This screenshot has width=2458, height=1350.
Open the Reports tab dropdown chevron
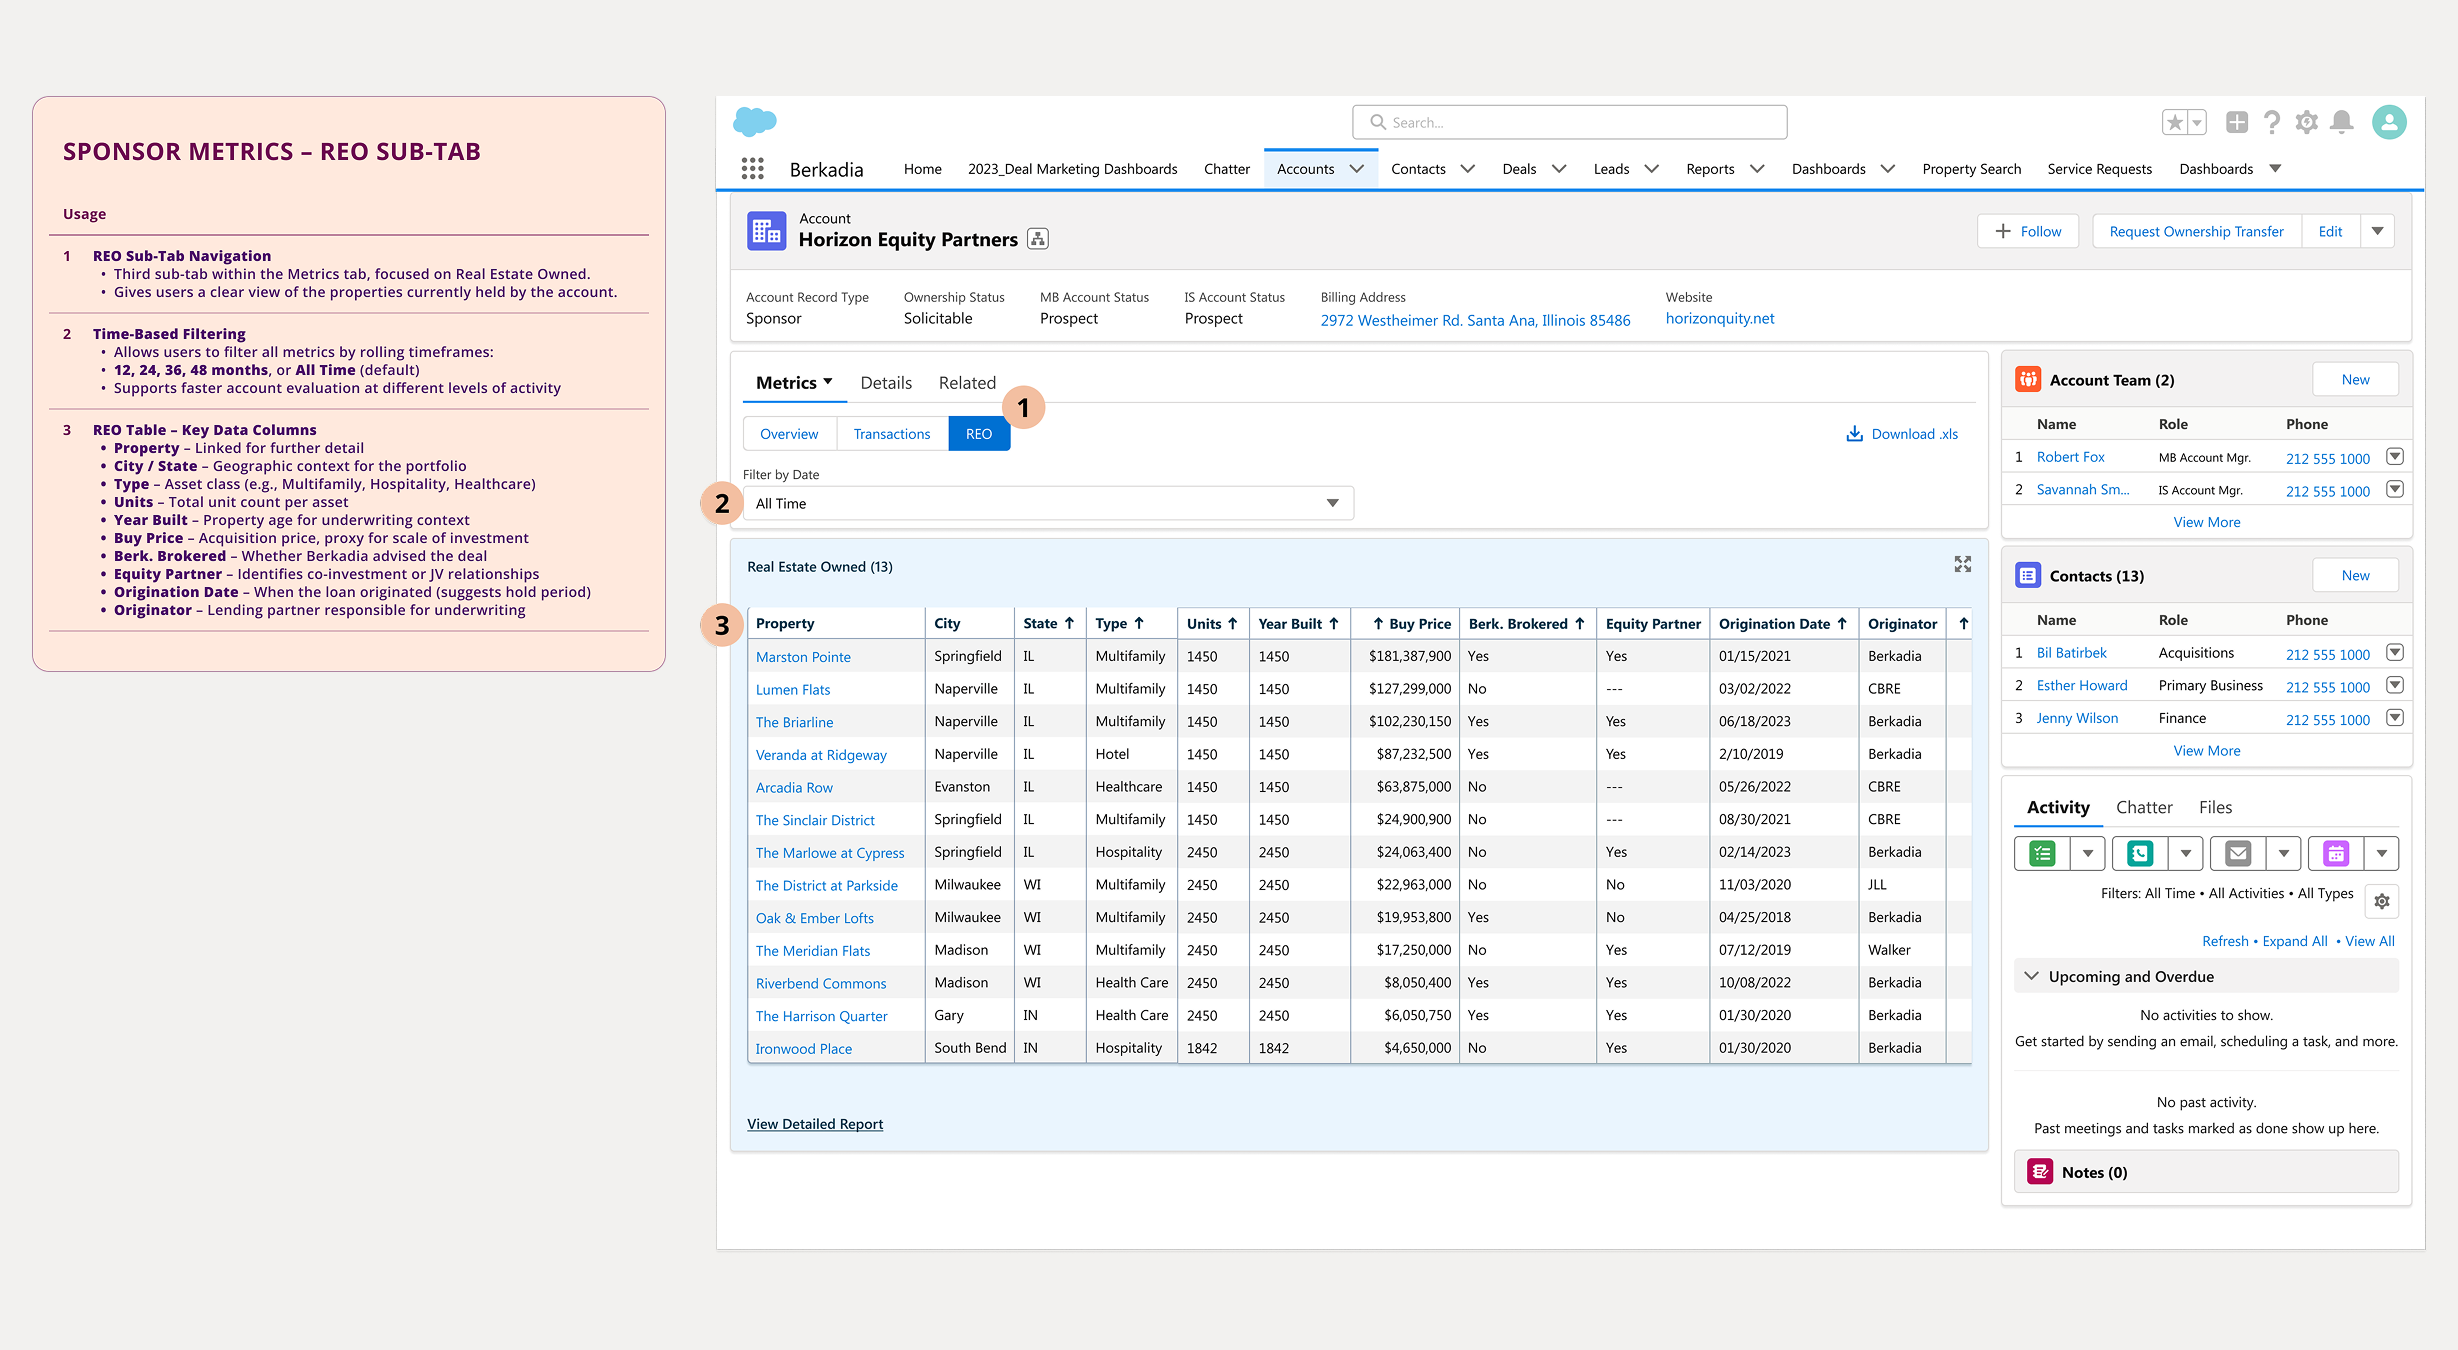point(1757,169)
